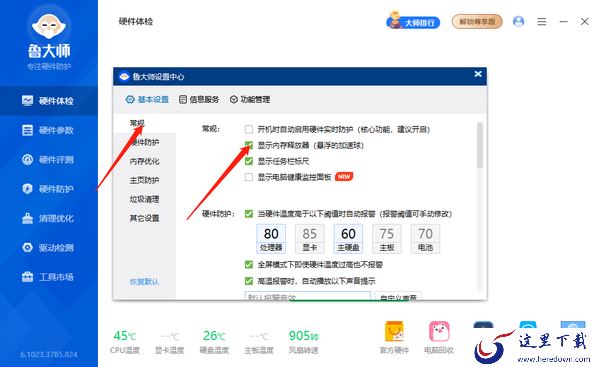Image resolution: width=600 pixels, height=367 pixels.
Task: Click the 鲁大师 logo avatar
Action: 49,26
